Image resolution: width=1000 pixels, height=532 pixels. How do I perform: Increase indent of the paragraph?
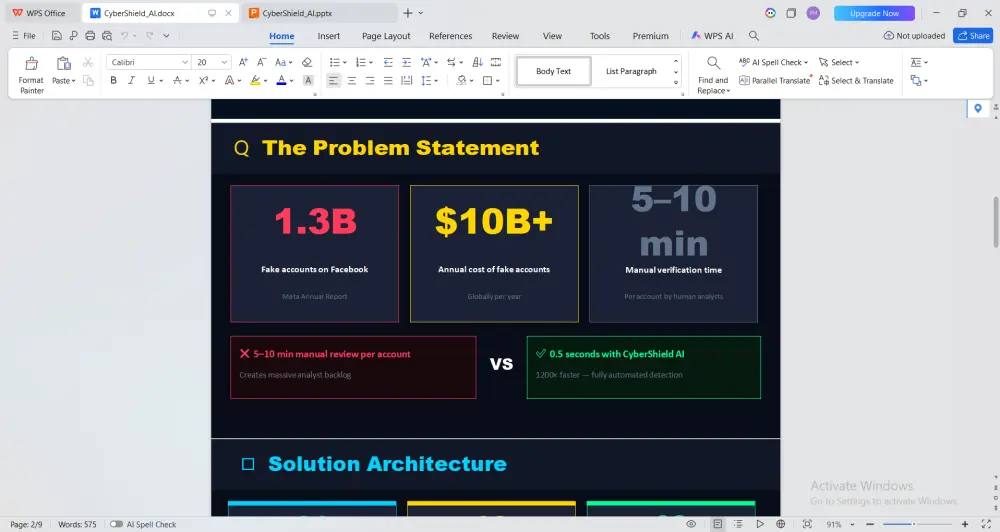tap(406, 62)
